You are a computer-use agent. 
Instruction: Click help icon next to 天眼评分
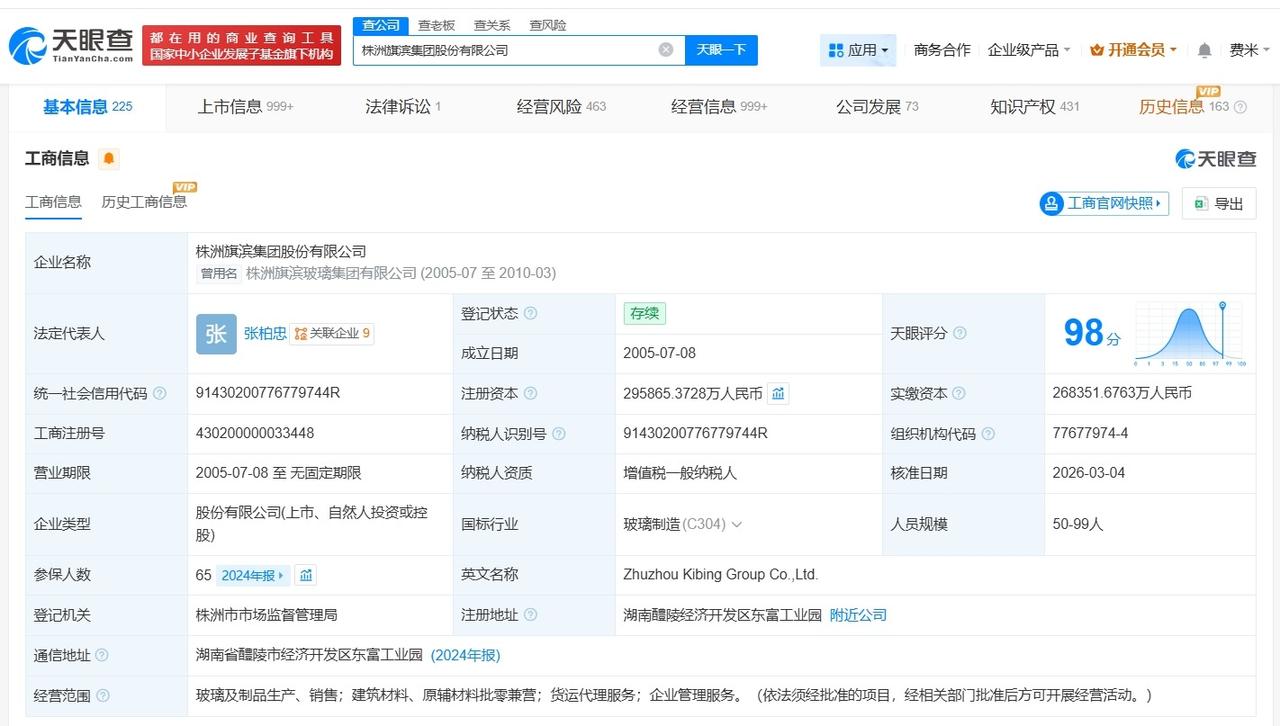960,333
